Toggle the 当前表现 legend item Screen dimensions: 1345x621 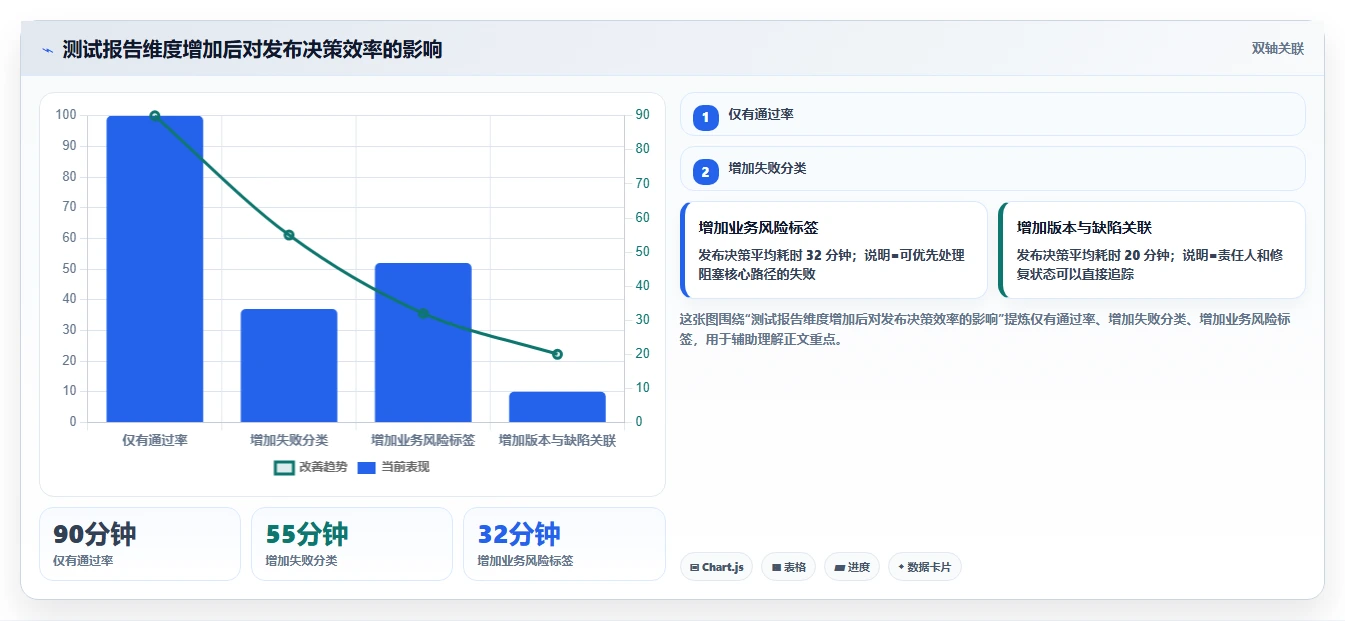[393, 467]
